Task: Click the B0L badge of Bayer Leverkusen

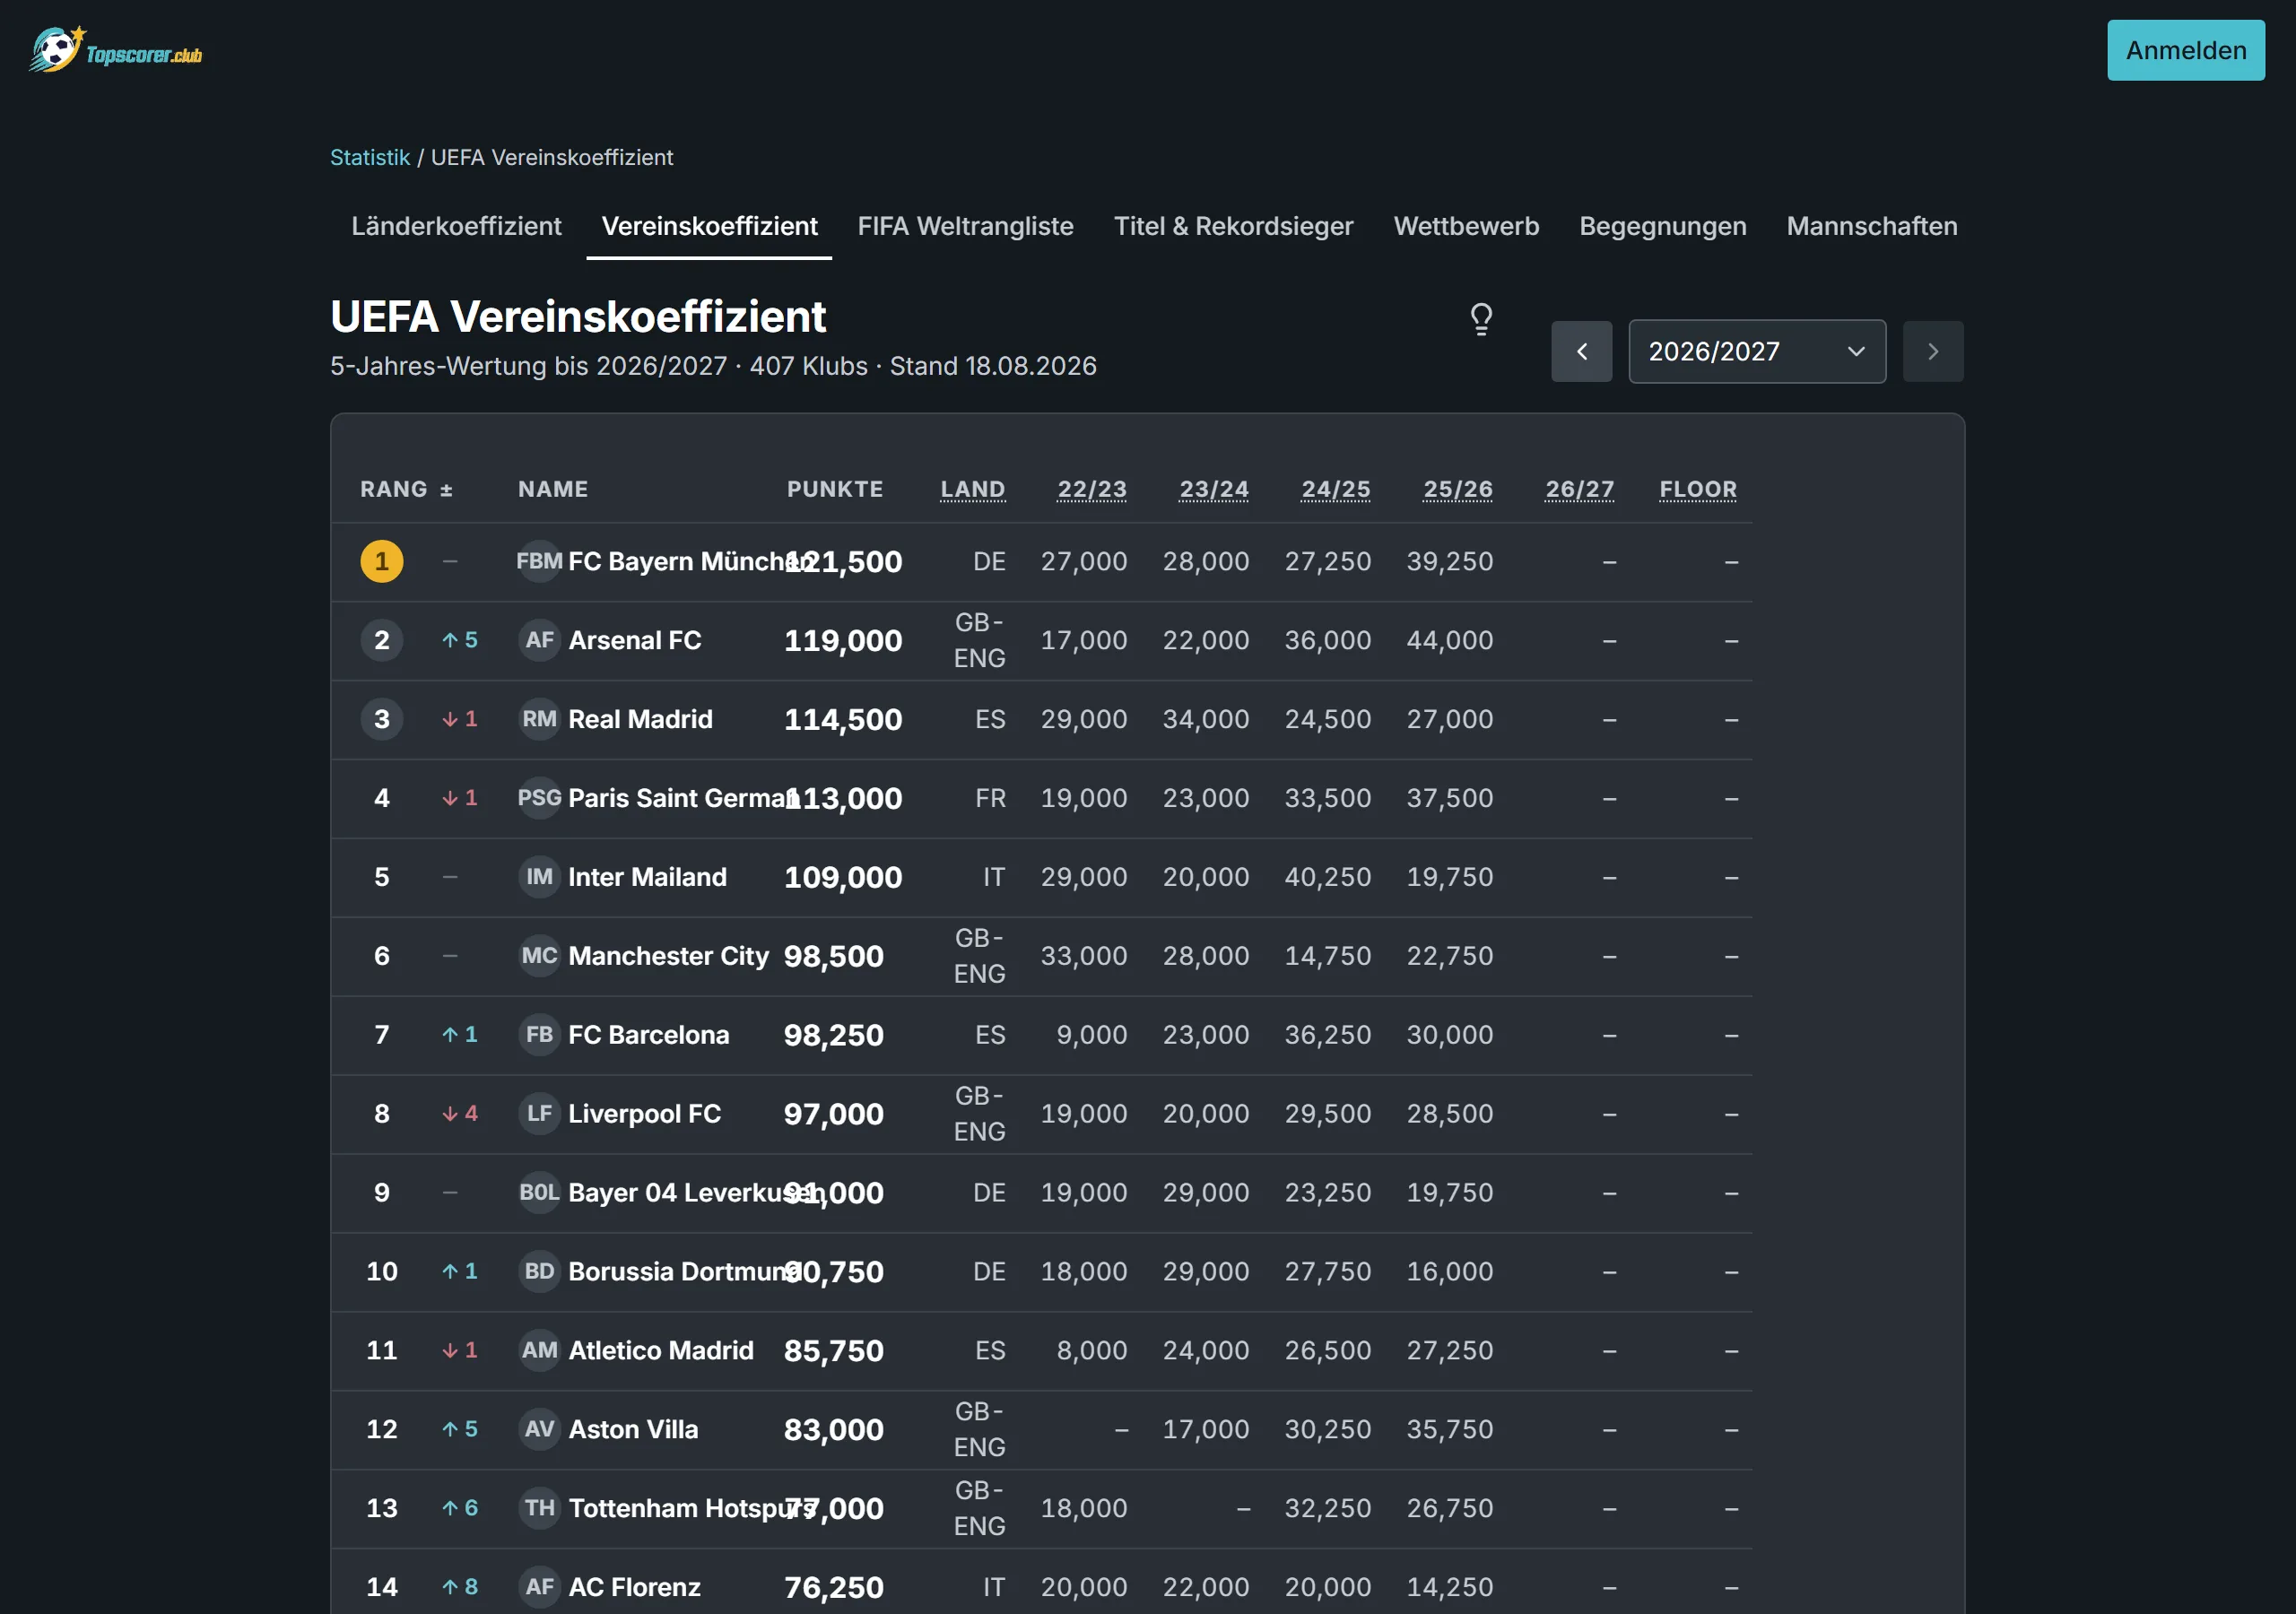Action: [539, 1193]
